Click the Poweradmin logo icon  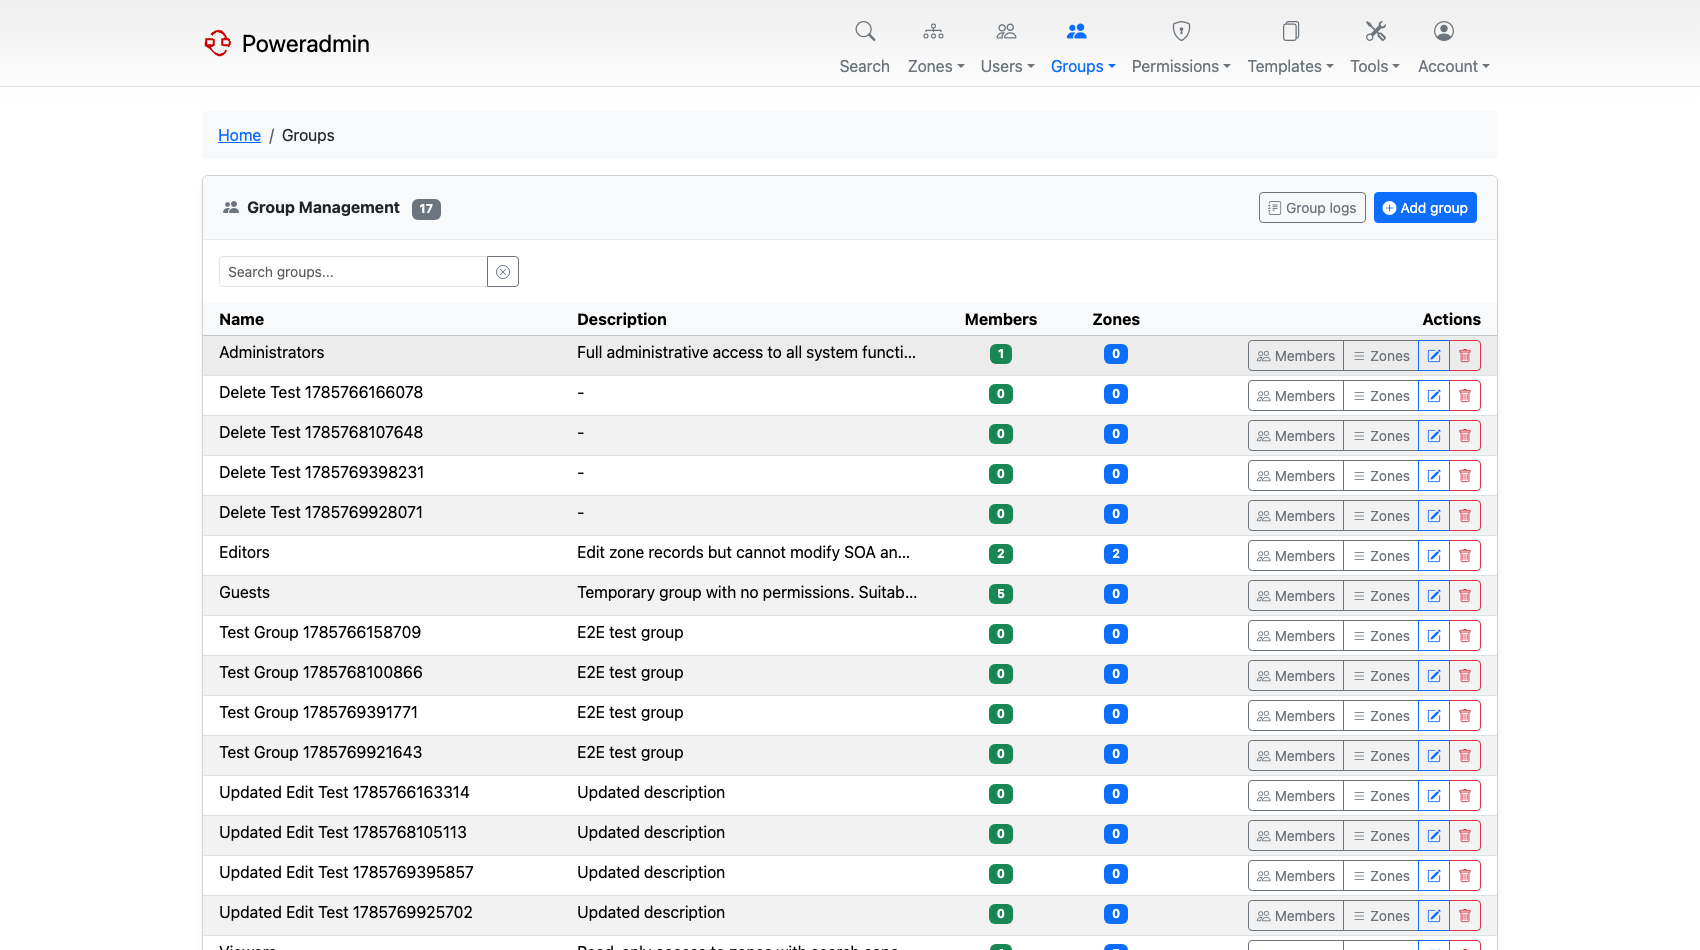click(x=218, y=43)
